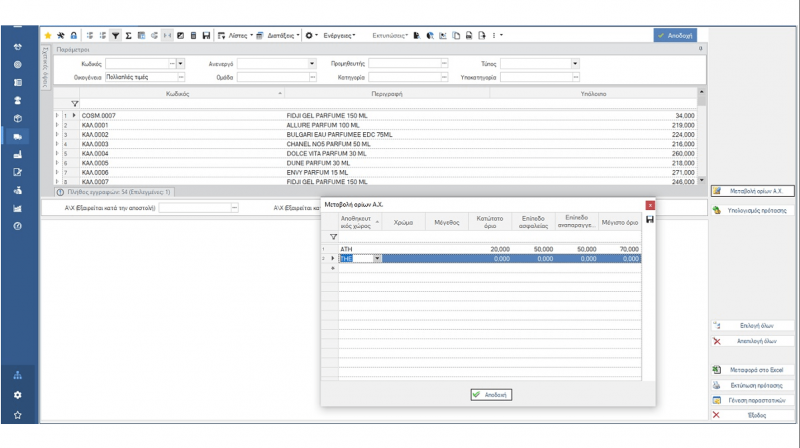Select the ALLURE PARFUM 100 ML row text
Image resolution: width=800 pixels, height=448 pixels.
tap(323, 125)
